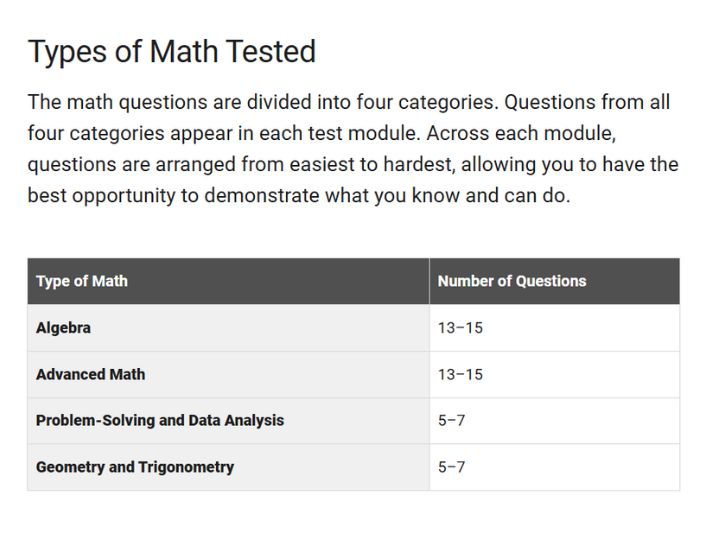The width and height of the screenshot is (720, 540).
Task: Select the "Number of Questions" column header
Action: [512, 281]
